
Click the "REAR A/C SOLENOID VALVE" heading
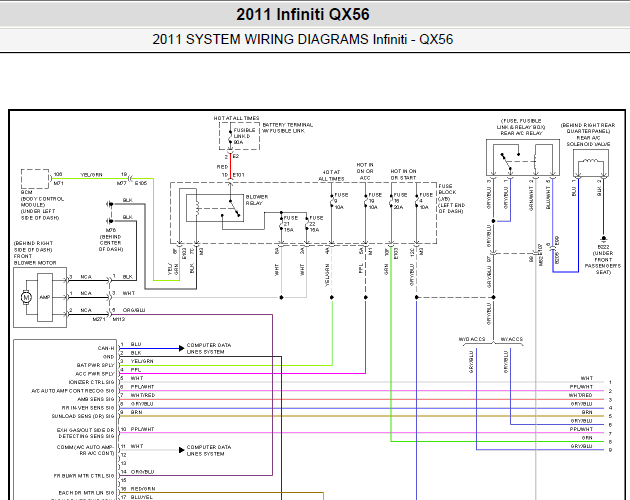[588, 141]
